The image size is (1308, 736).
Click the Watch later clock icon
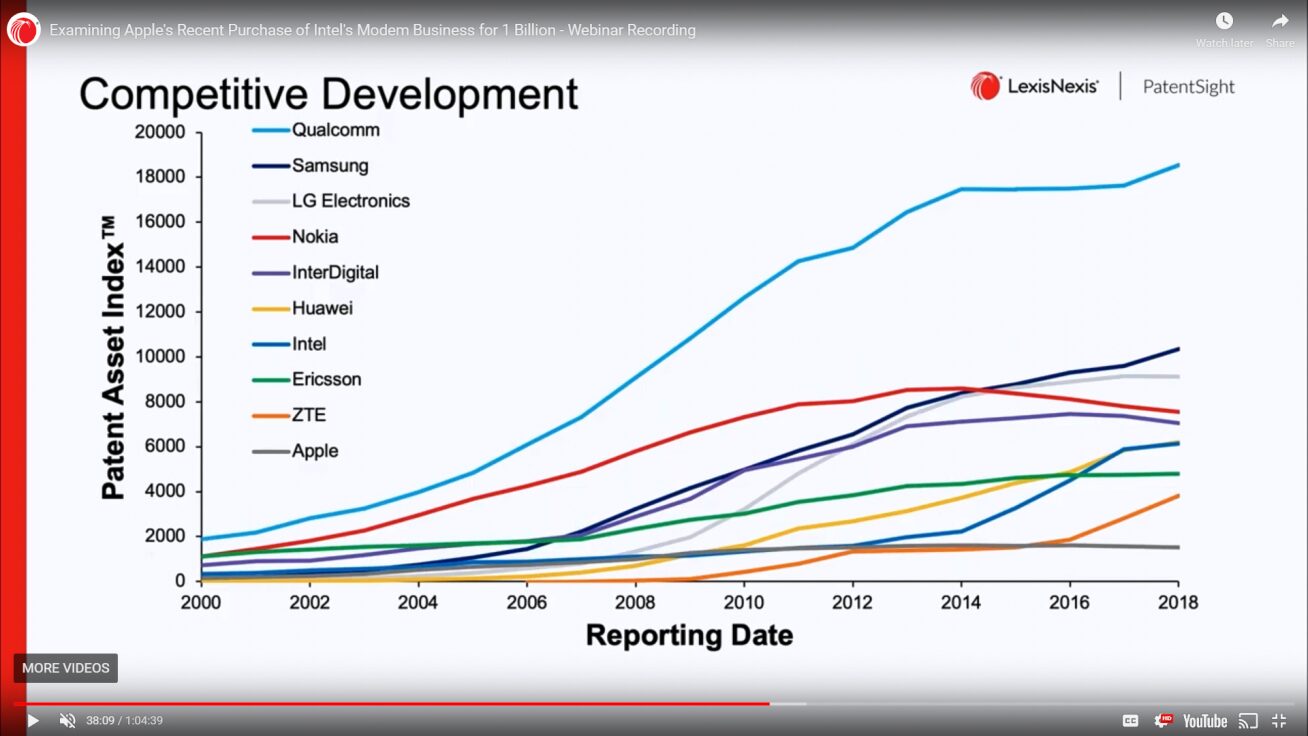click(1224, 21)
